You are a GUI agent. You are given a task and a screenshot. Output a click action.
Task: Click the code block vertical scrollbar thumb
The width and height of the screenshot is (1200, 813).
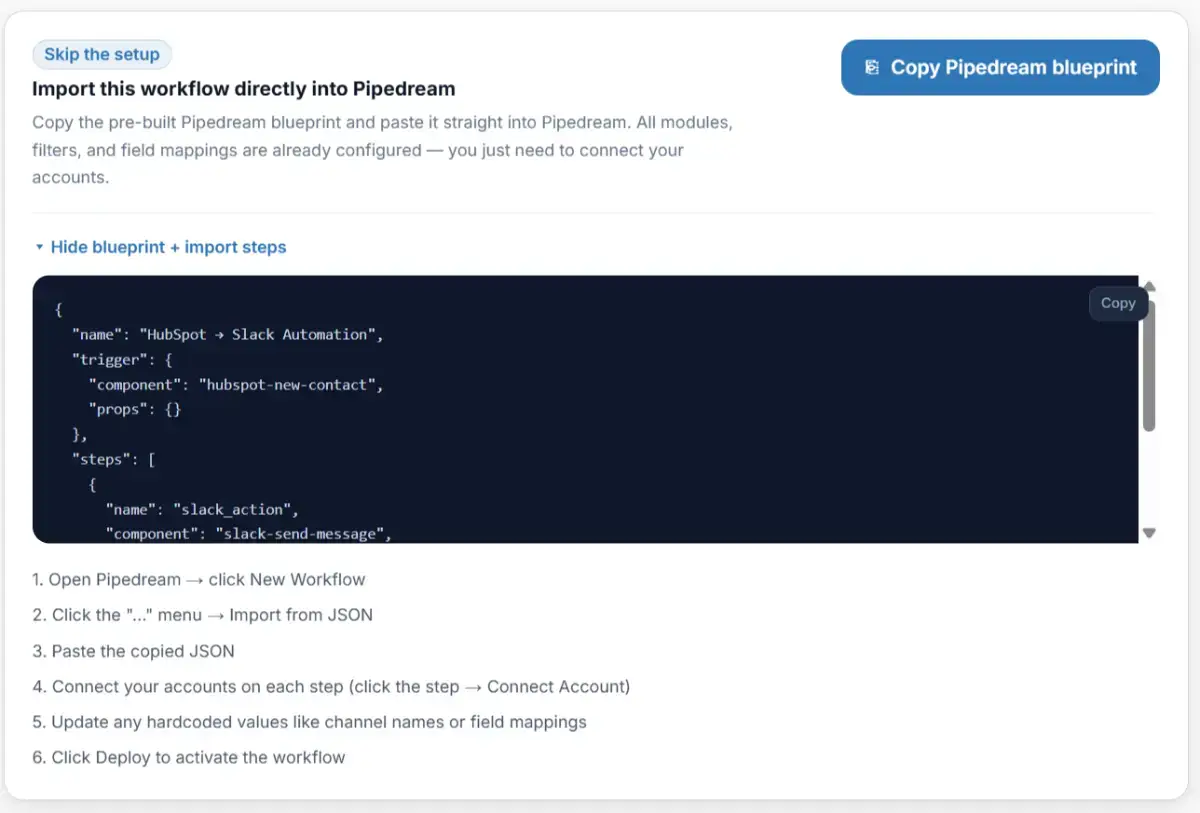pos(1149,365)
